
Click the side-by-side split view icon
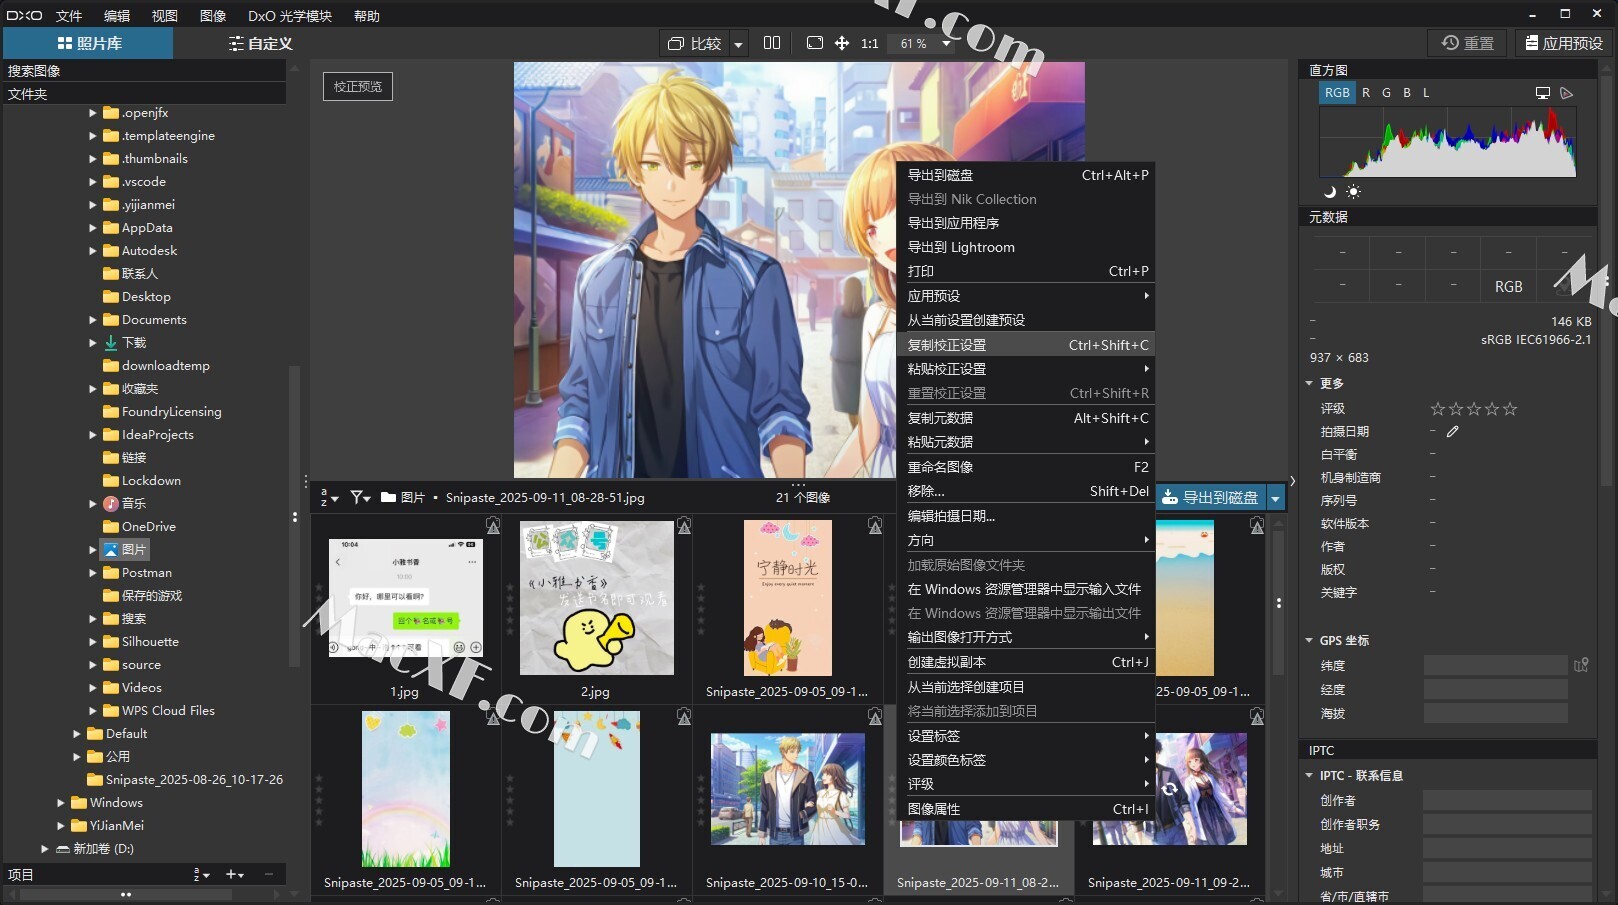pos(771,43)
